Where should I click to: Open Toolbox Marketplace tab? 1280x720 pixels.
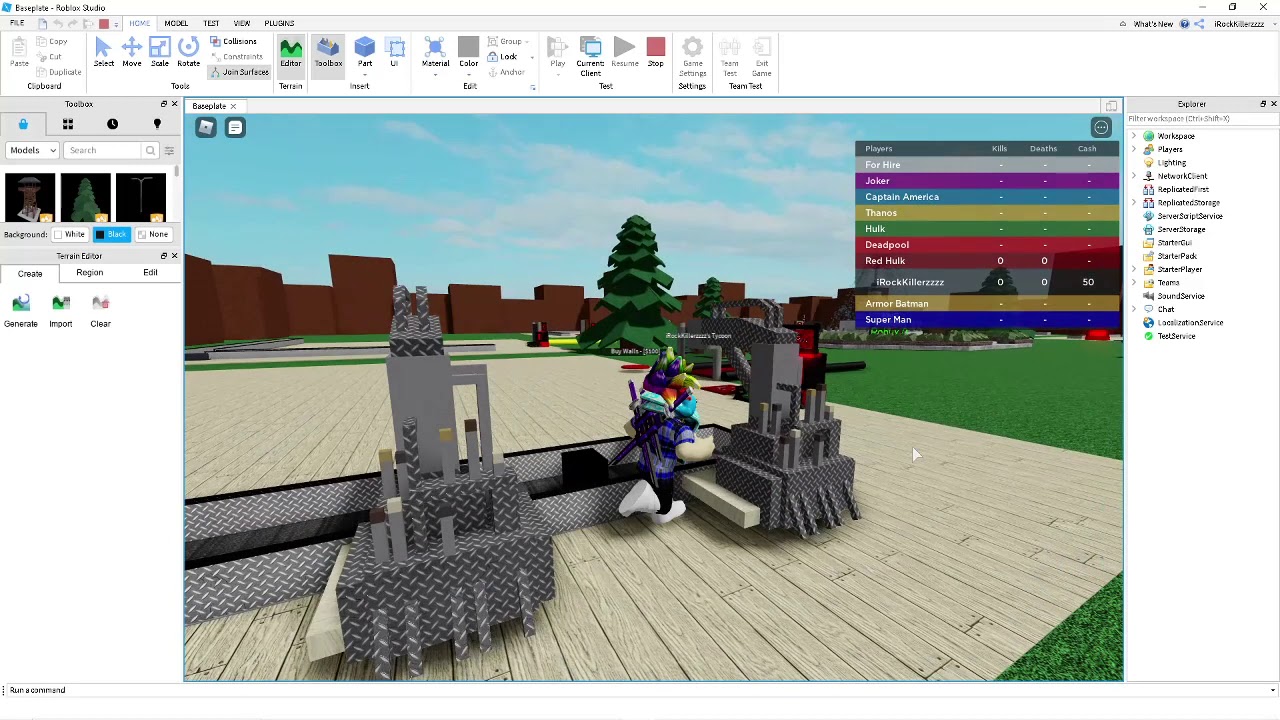[x=23, y=124]
